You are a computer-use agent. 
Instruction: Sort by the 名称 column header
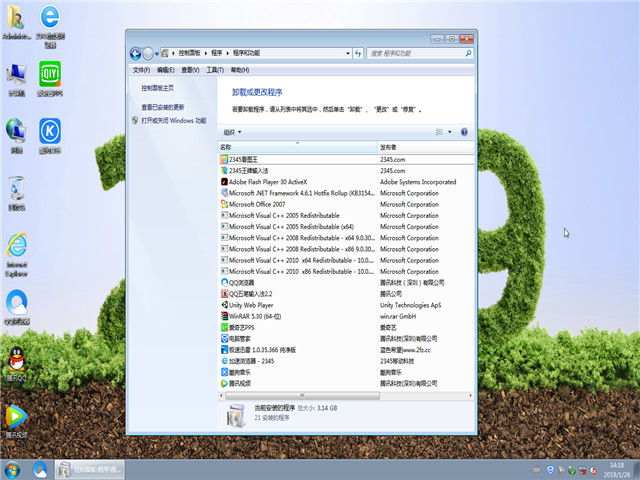[x=298, y=147]
